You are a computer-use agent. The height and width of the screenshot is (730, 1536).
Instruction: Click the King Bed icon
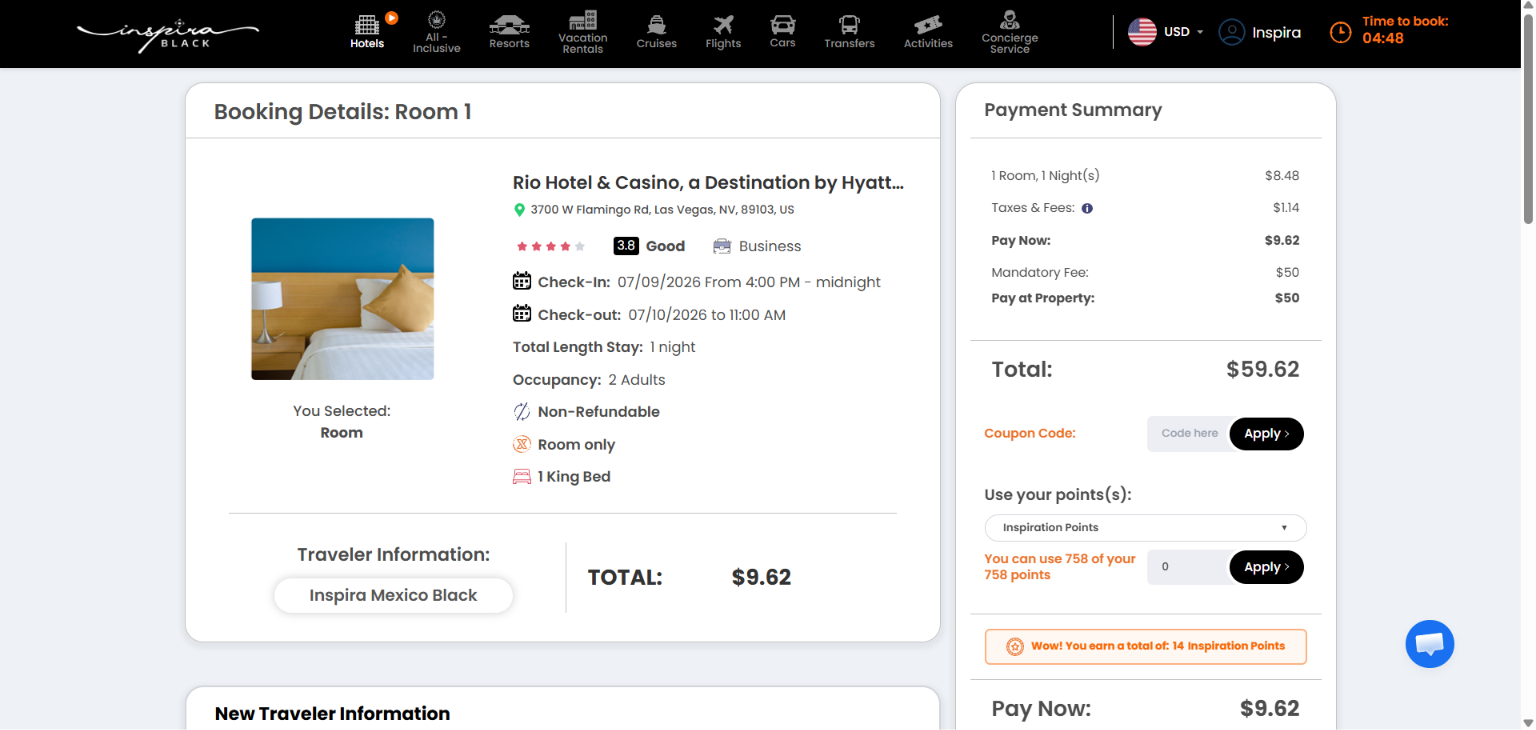(x=521, y=477)
